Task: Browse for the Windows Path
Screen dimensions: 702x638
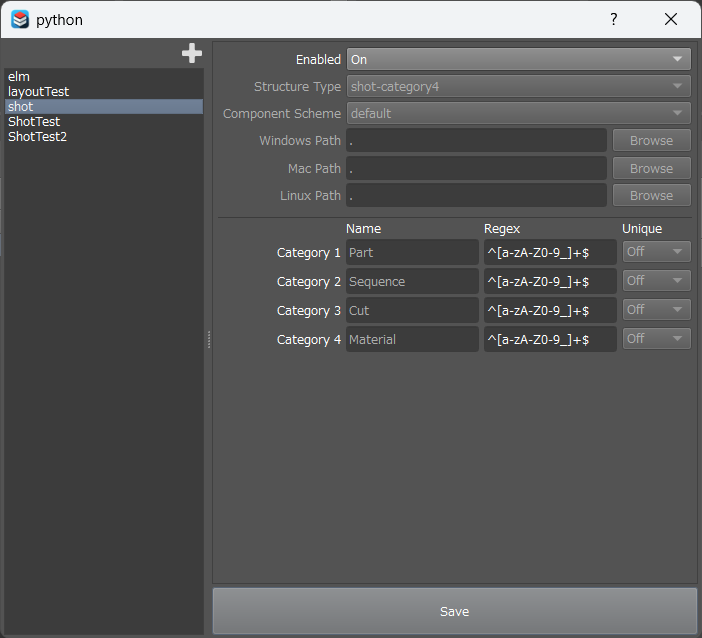Action: tap(651, 141)
